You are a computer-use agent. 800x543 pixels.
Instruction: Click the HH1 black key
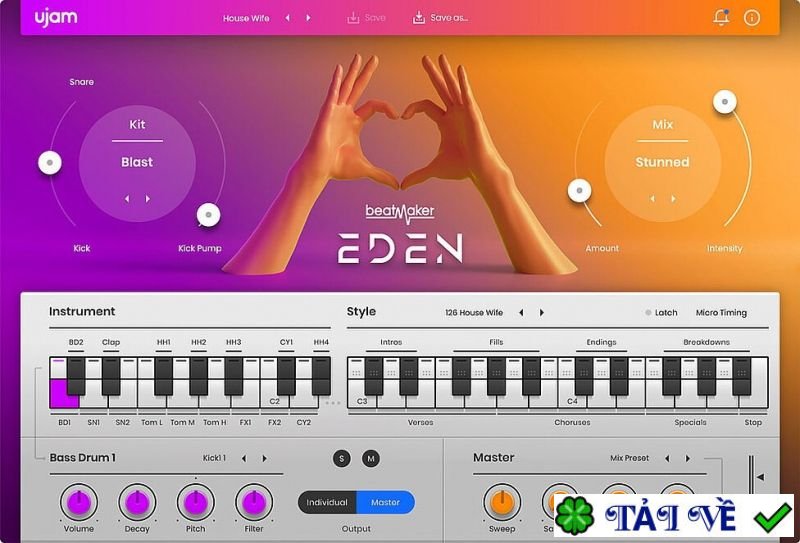pos(164,376)
